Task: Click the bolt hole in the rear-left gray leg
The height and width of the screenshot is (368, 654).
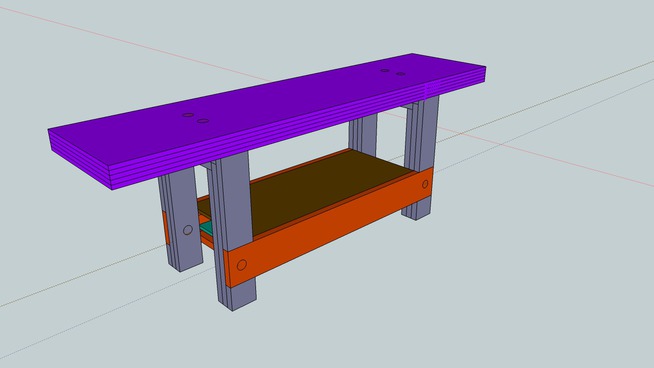Action: pyautogui.click(x=188, y=230)
